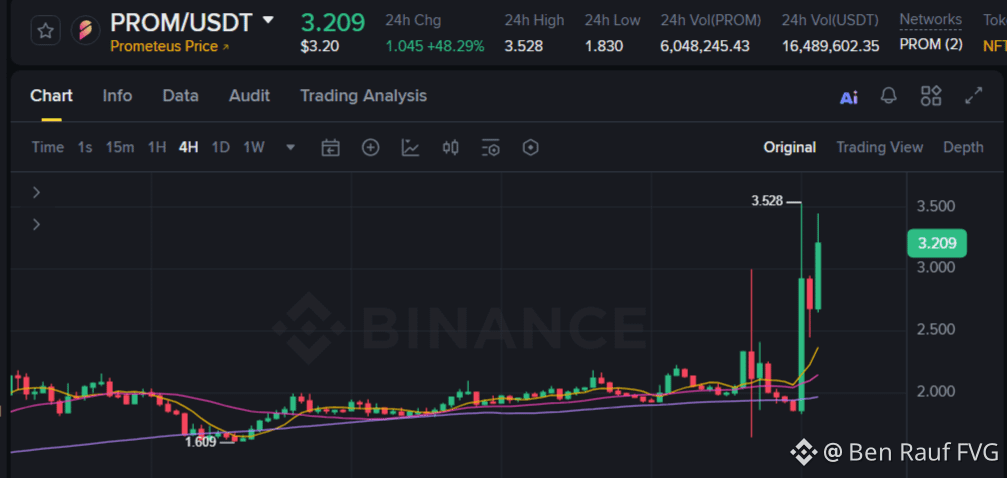Image resolution: width=1007 pixels, height=478 pixels.
Task: Launch the AI assistant icon
Action: pos(849,97)
